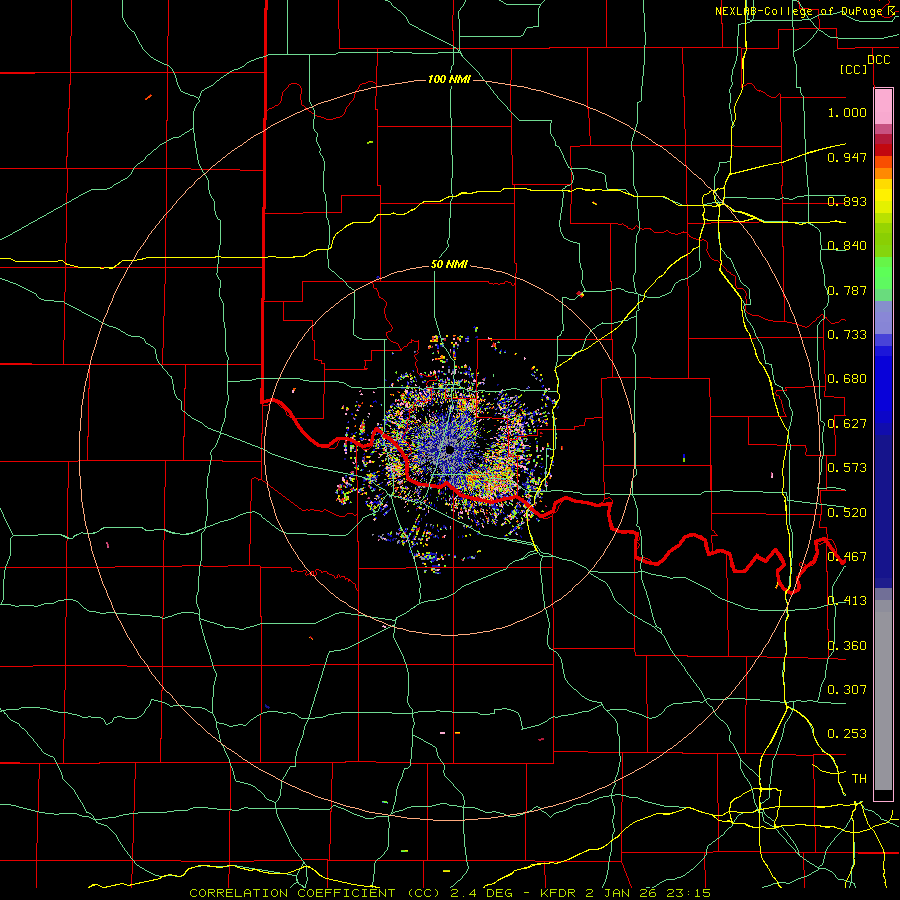Click the 0.520 scale value
This screenshot has height=900, width=900.
(x=847, y=513)
